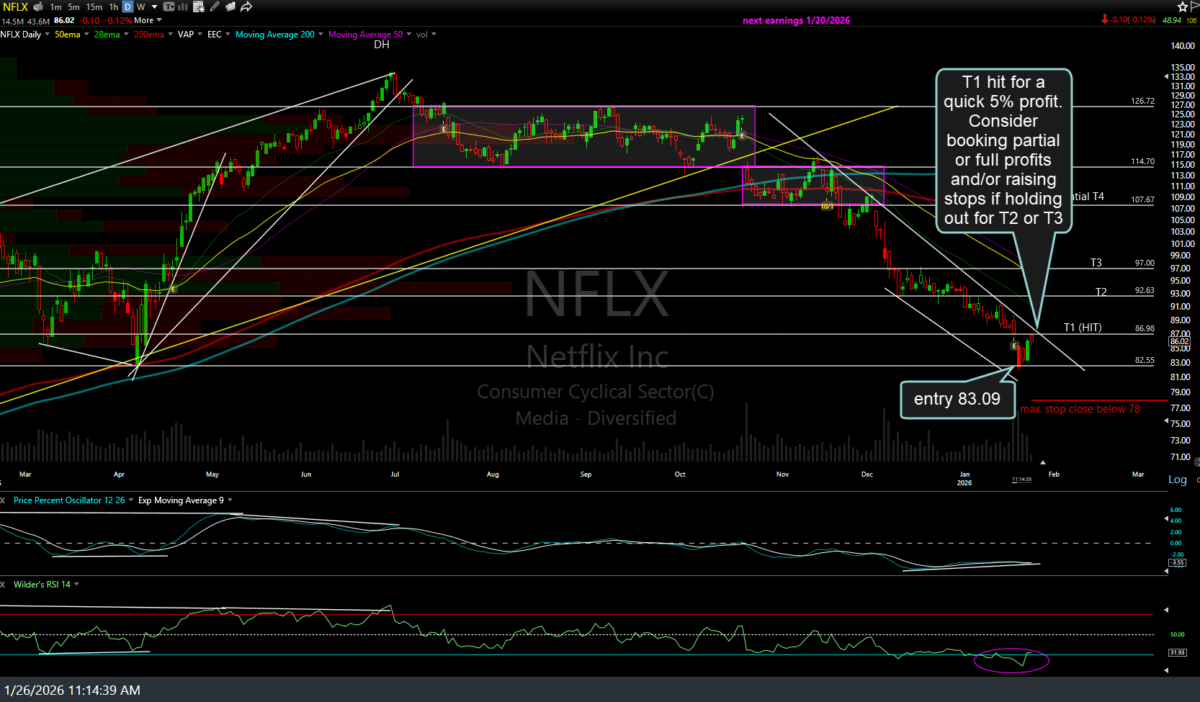Select the W weekly timeframe tab
Image resolution: width=1200 pixels, height=702 pixels.
141,7
